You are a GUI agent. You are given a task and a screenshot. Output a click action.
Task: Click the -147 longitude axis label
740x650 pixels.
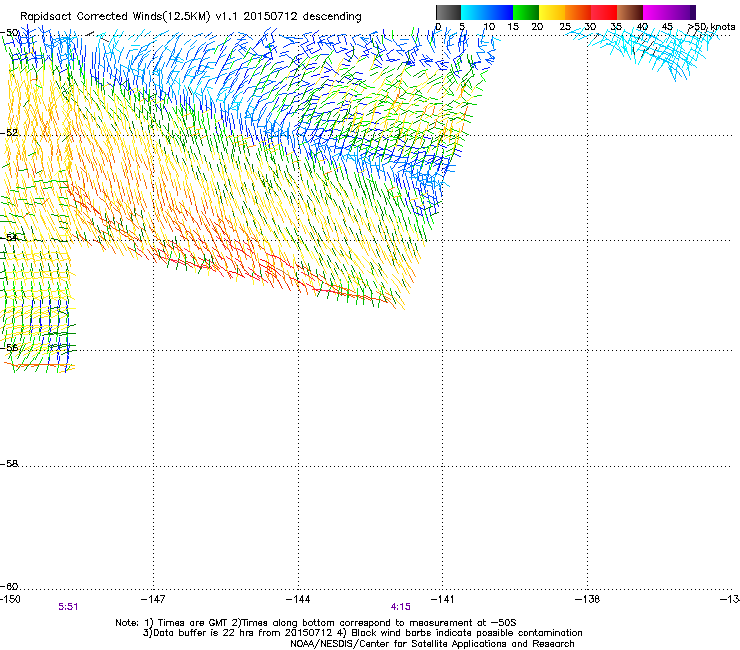153,599
